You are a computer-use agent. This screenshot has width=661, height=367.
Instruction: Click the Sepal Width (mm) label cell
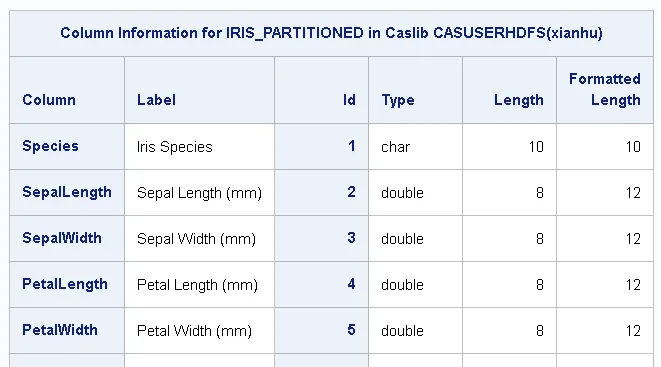(199, 238)
